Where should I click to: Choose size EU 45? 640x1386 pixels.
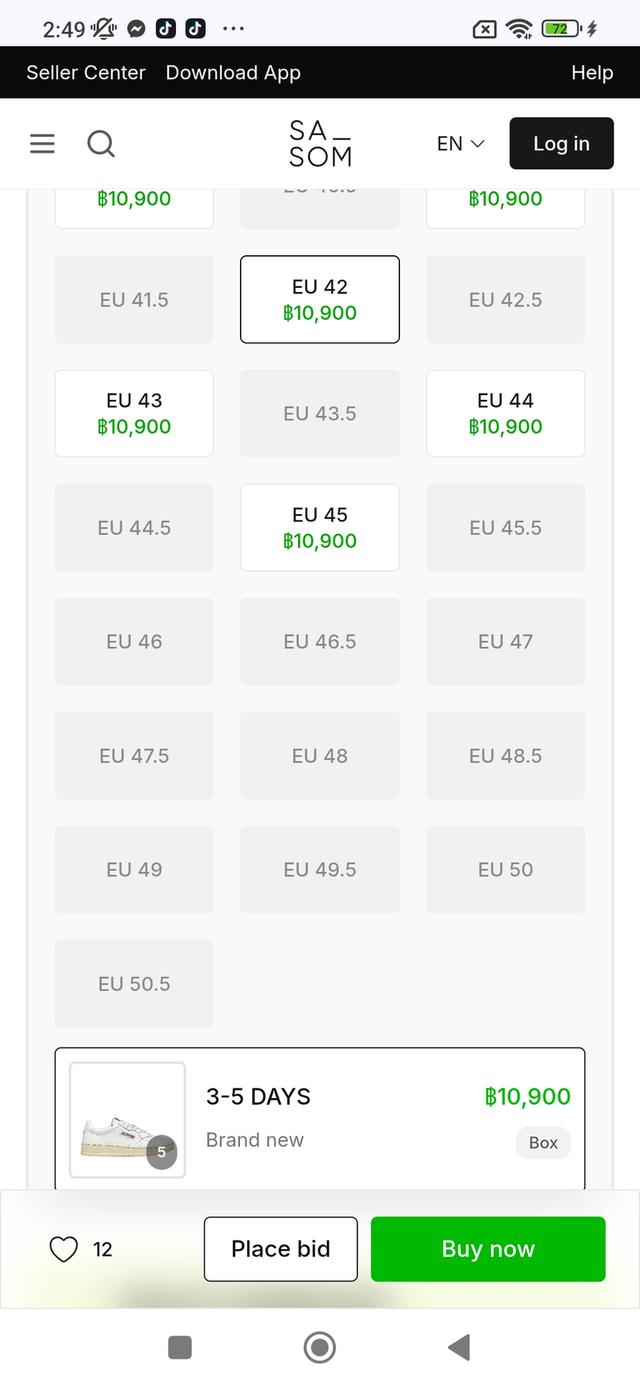[320, 527]
